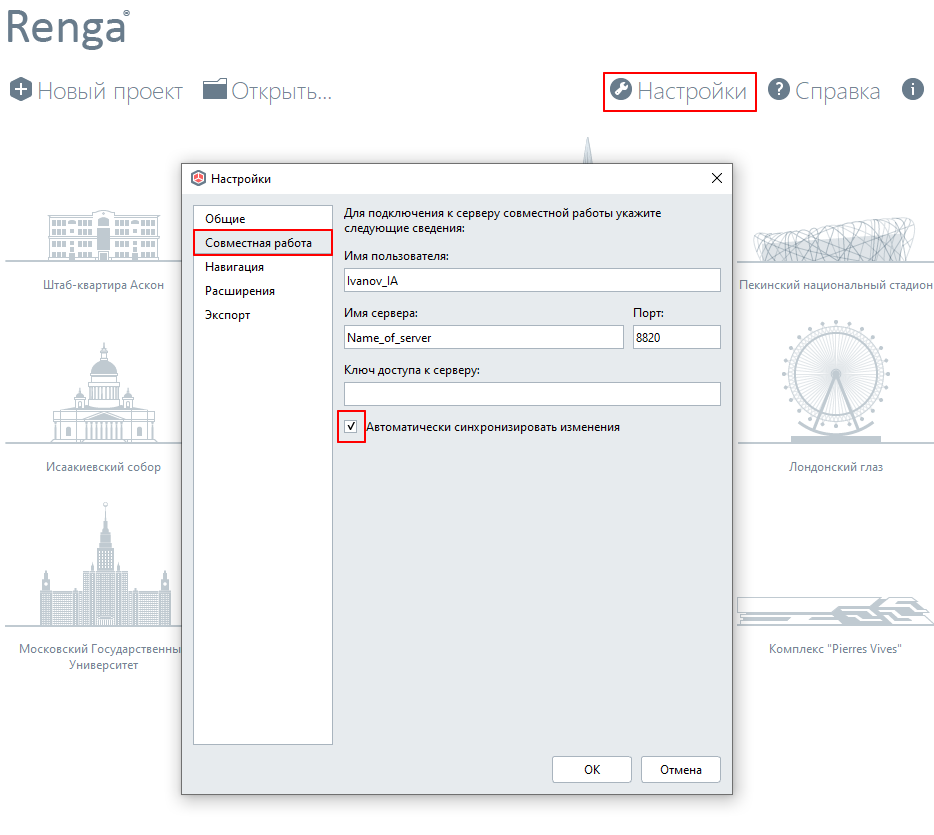The width and height of the screenshot is (934, 835).
Task: Open the Лондонский глаз sample thumbnail
Action: coord(836,381)
